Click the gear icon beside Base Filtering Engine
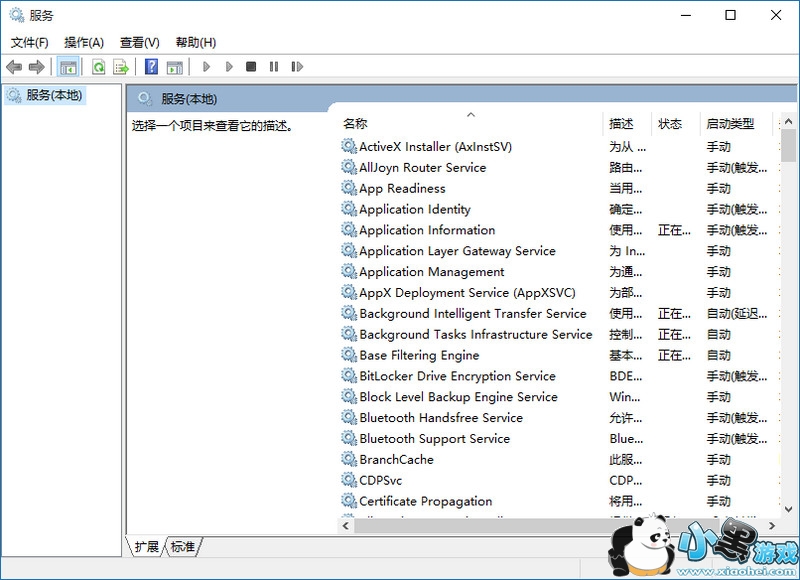 [x=349, y=355]
